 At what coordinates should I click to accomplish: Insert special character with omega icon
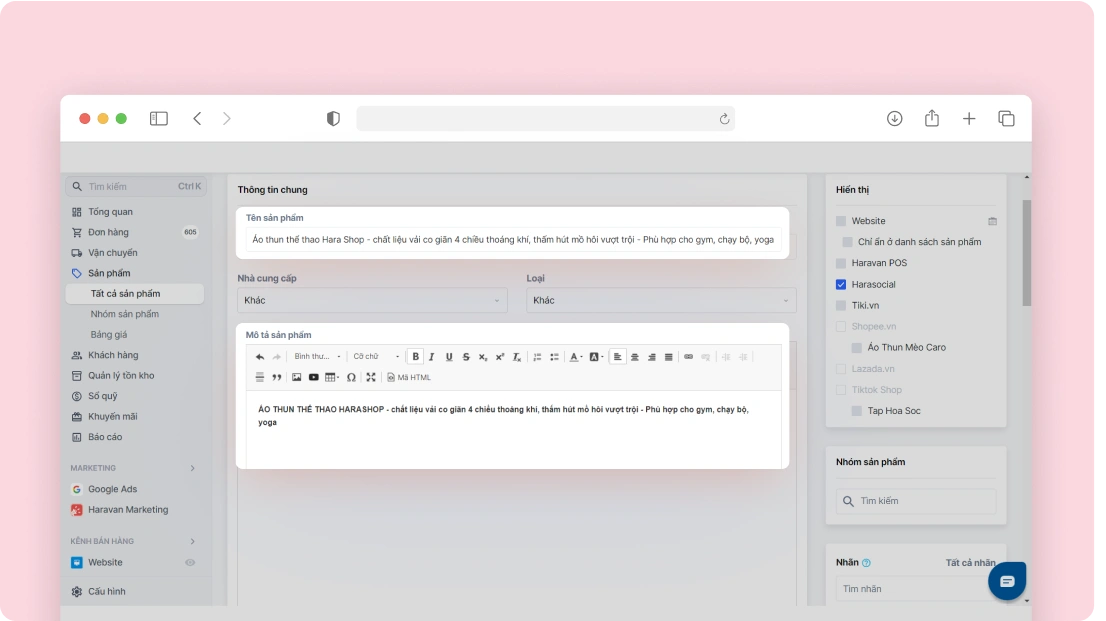351,377
